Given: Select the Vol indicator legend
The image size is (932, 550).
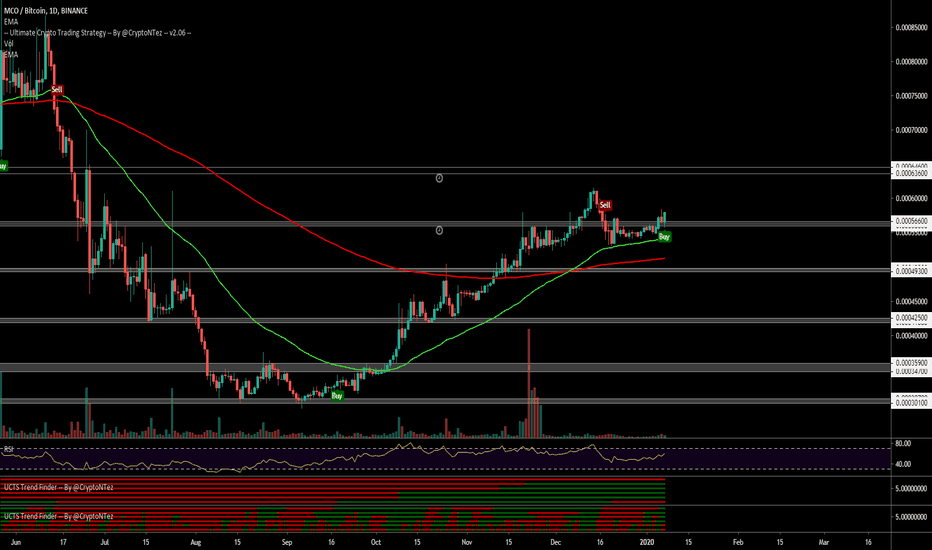Looking at the screenshot, I should pos(8,43).
